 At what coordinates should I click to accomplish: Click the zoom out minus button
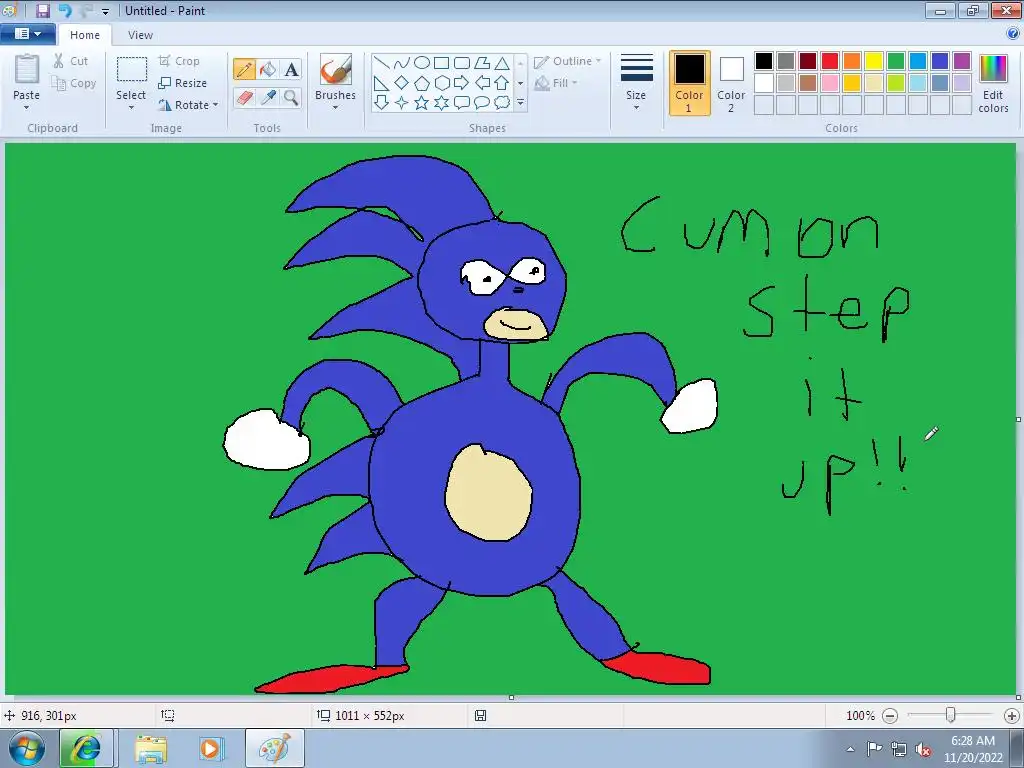(890, 716)
